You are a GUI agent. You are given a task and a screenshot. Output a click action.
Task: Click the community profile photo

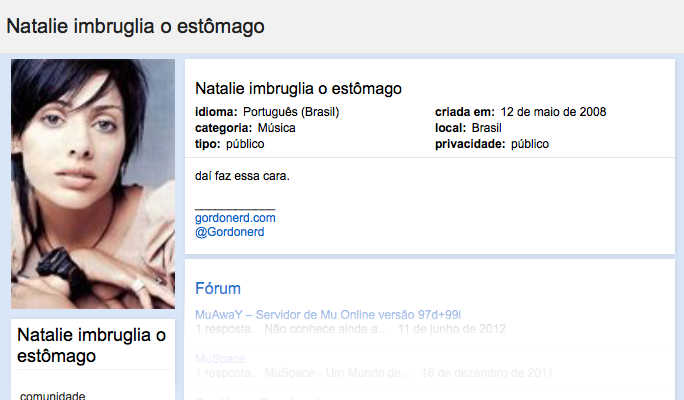point(93,184)
